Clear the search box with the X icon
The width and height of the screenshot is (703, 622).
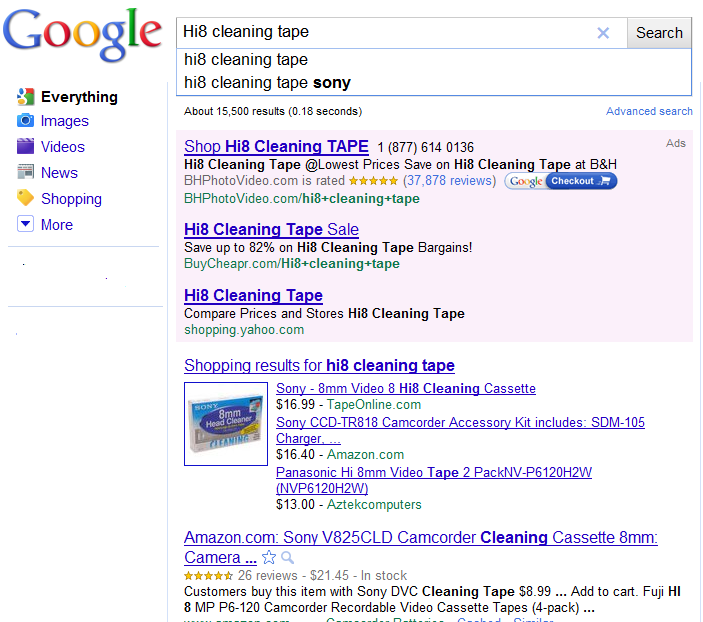click(x=603, y=33)
